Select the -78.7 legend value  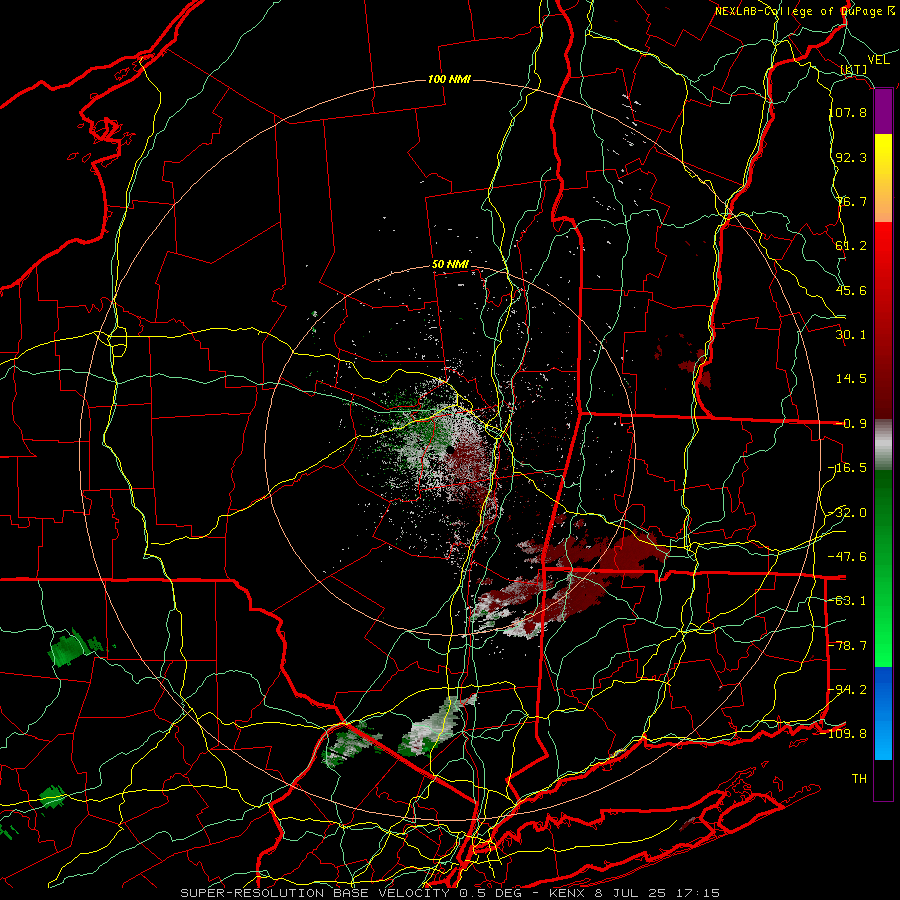(x=848, y=646)
